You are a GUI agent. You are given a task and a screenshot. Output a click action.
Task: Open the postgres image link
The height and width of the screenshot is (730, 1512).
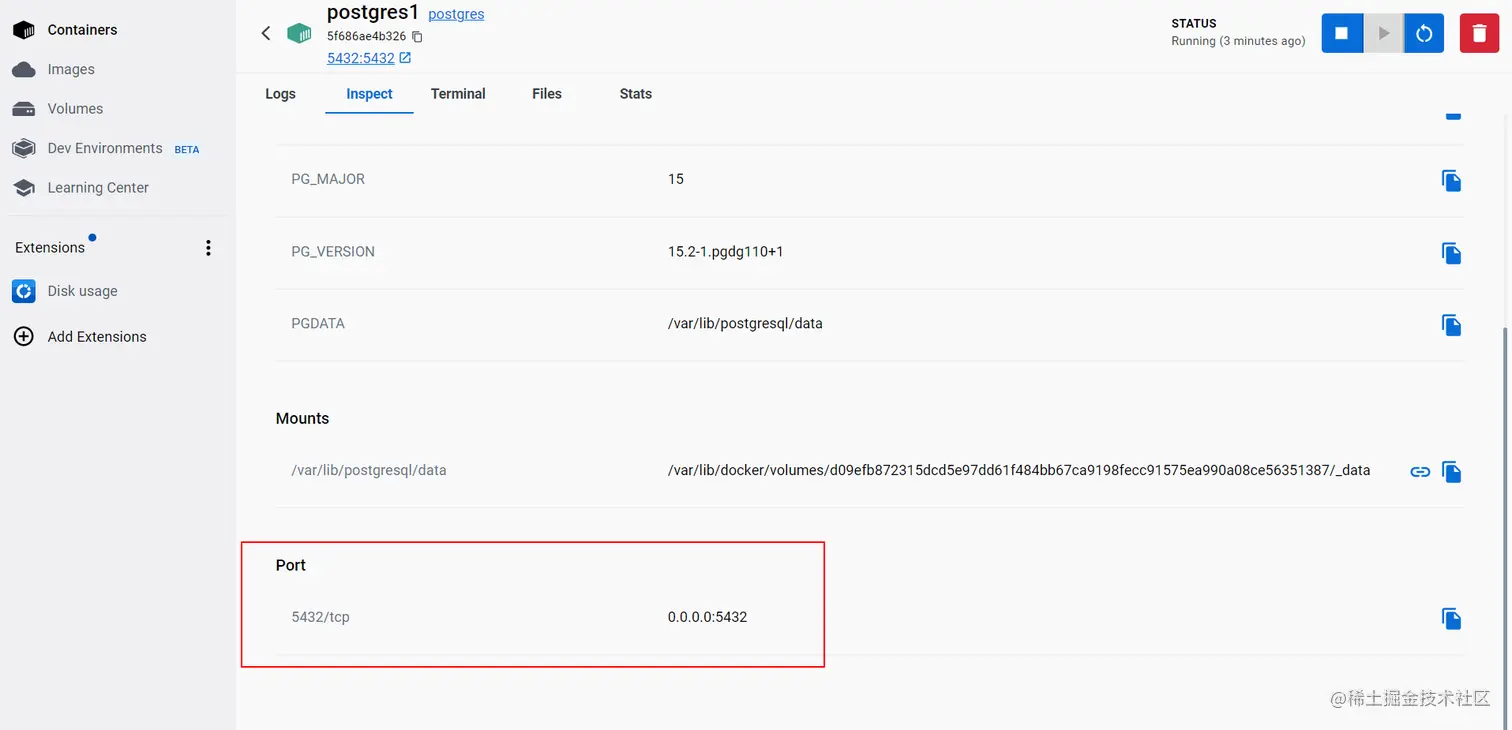(456, 14)
